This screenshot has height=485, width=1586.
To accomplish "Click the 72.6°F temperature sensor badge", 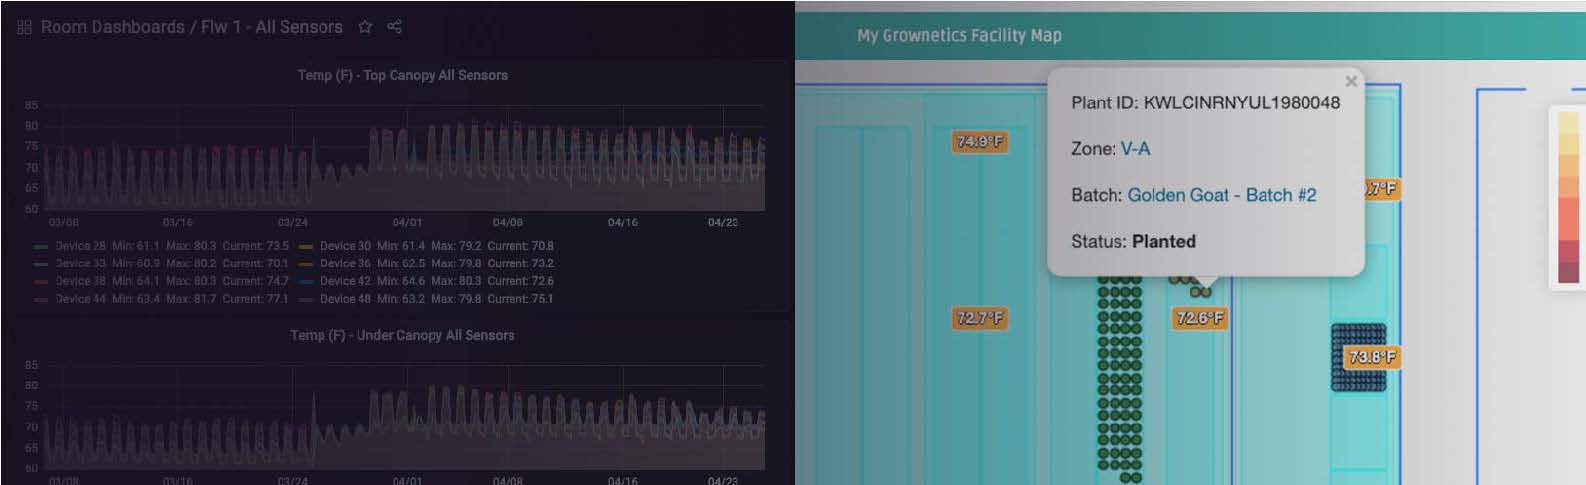I will pyautogui.click(x=1199, y=318).
